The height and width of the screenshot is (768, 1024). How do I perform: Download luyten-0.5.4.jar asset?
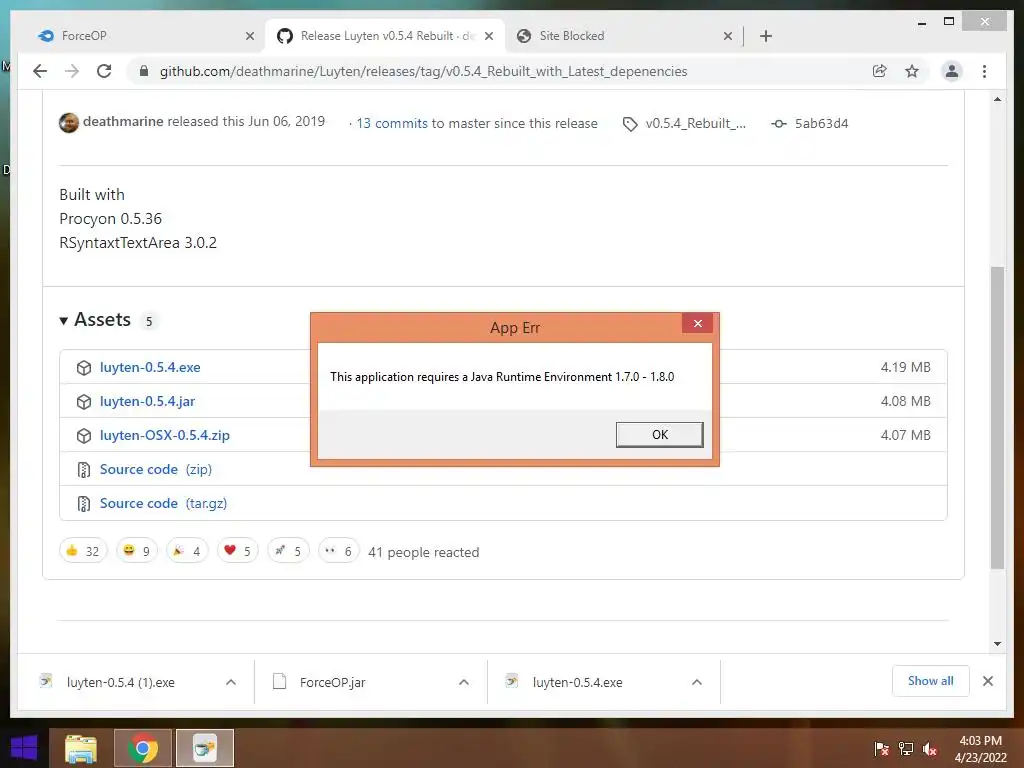(147, 401)
